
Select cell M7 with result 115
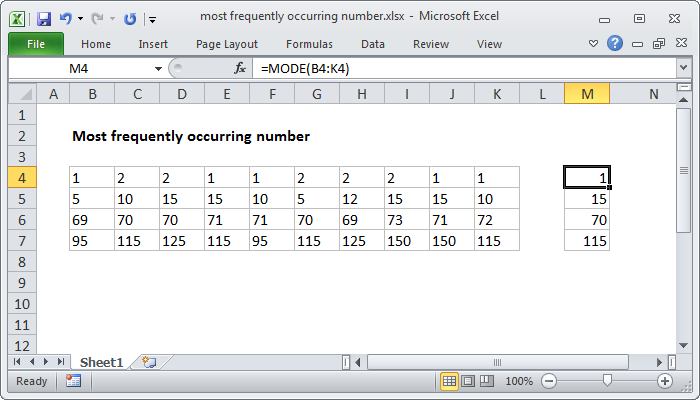(x=587, y=241)
